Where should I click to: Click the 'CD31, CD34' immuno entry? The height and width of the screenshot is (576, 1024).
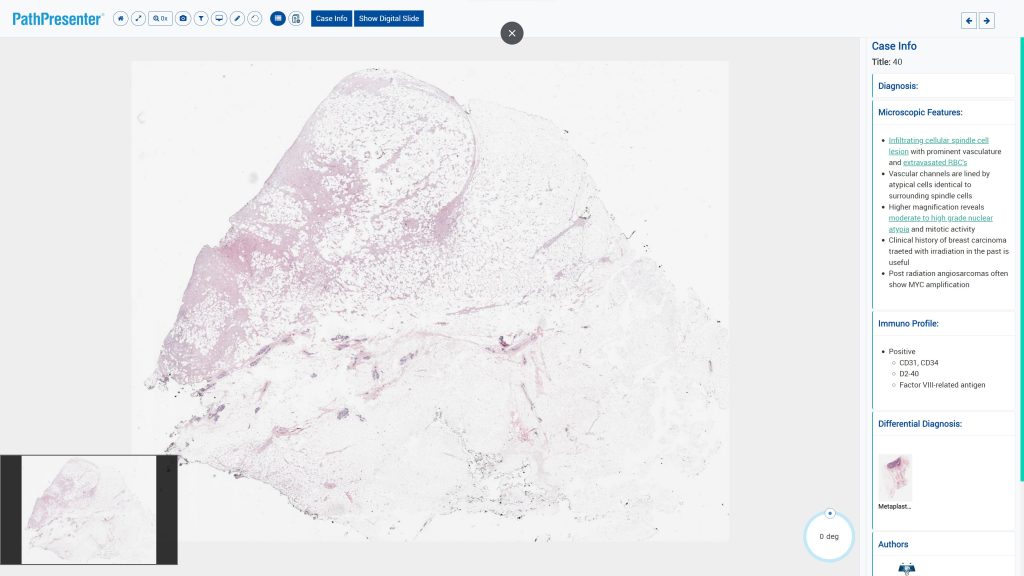pos(919,363)
